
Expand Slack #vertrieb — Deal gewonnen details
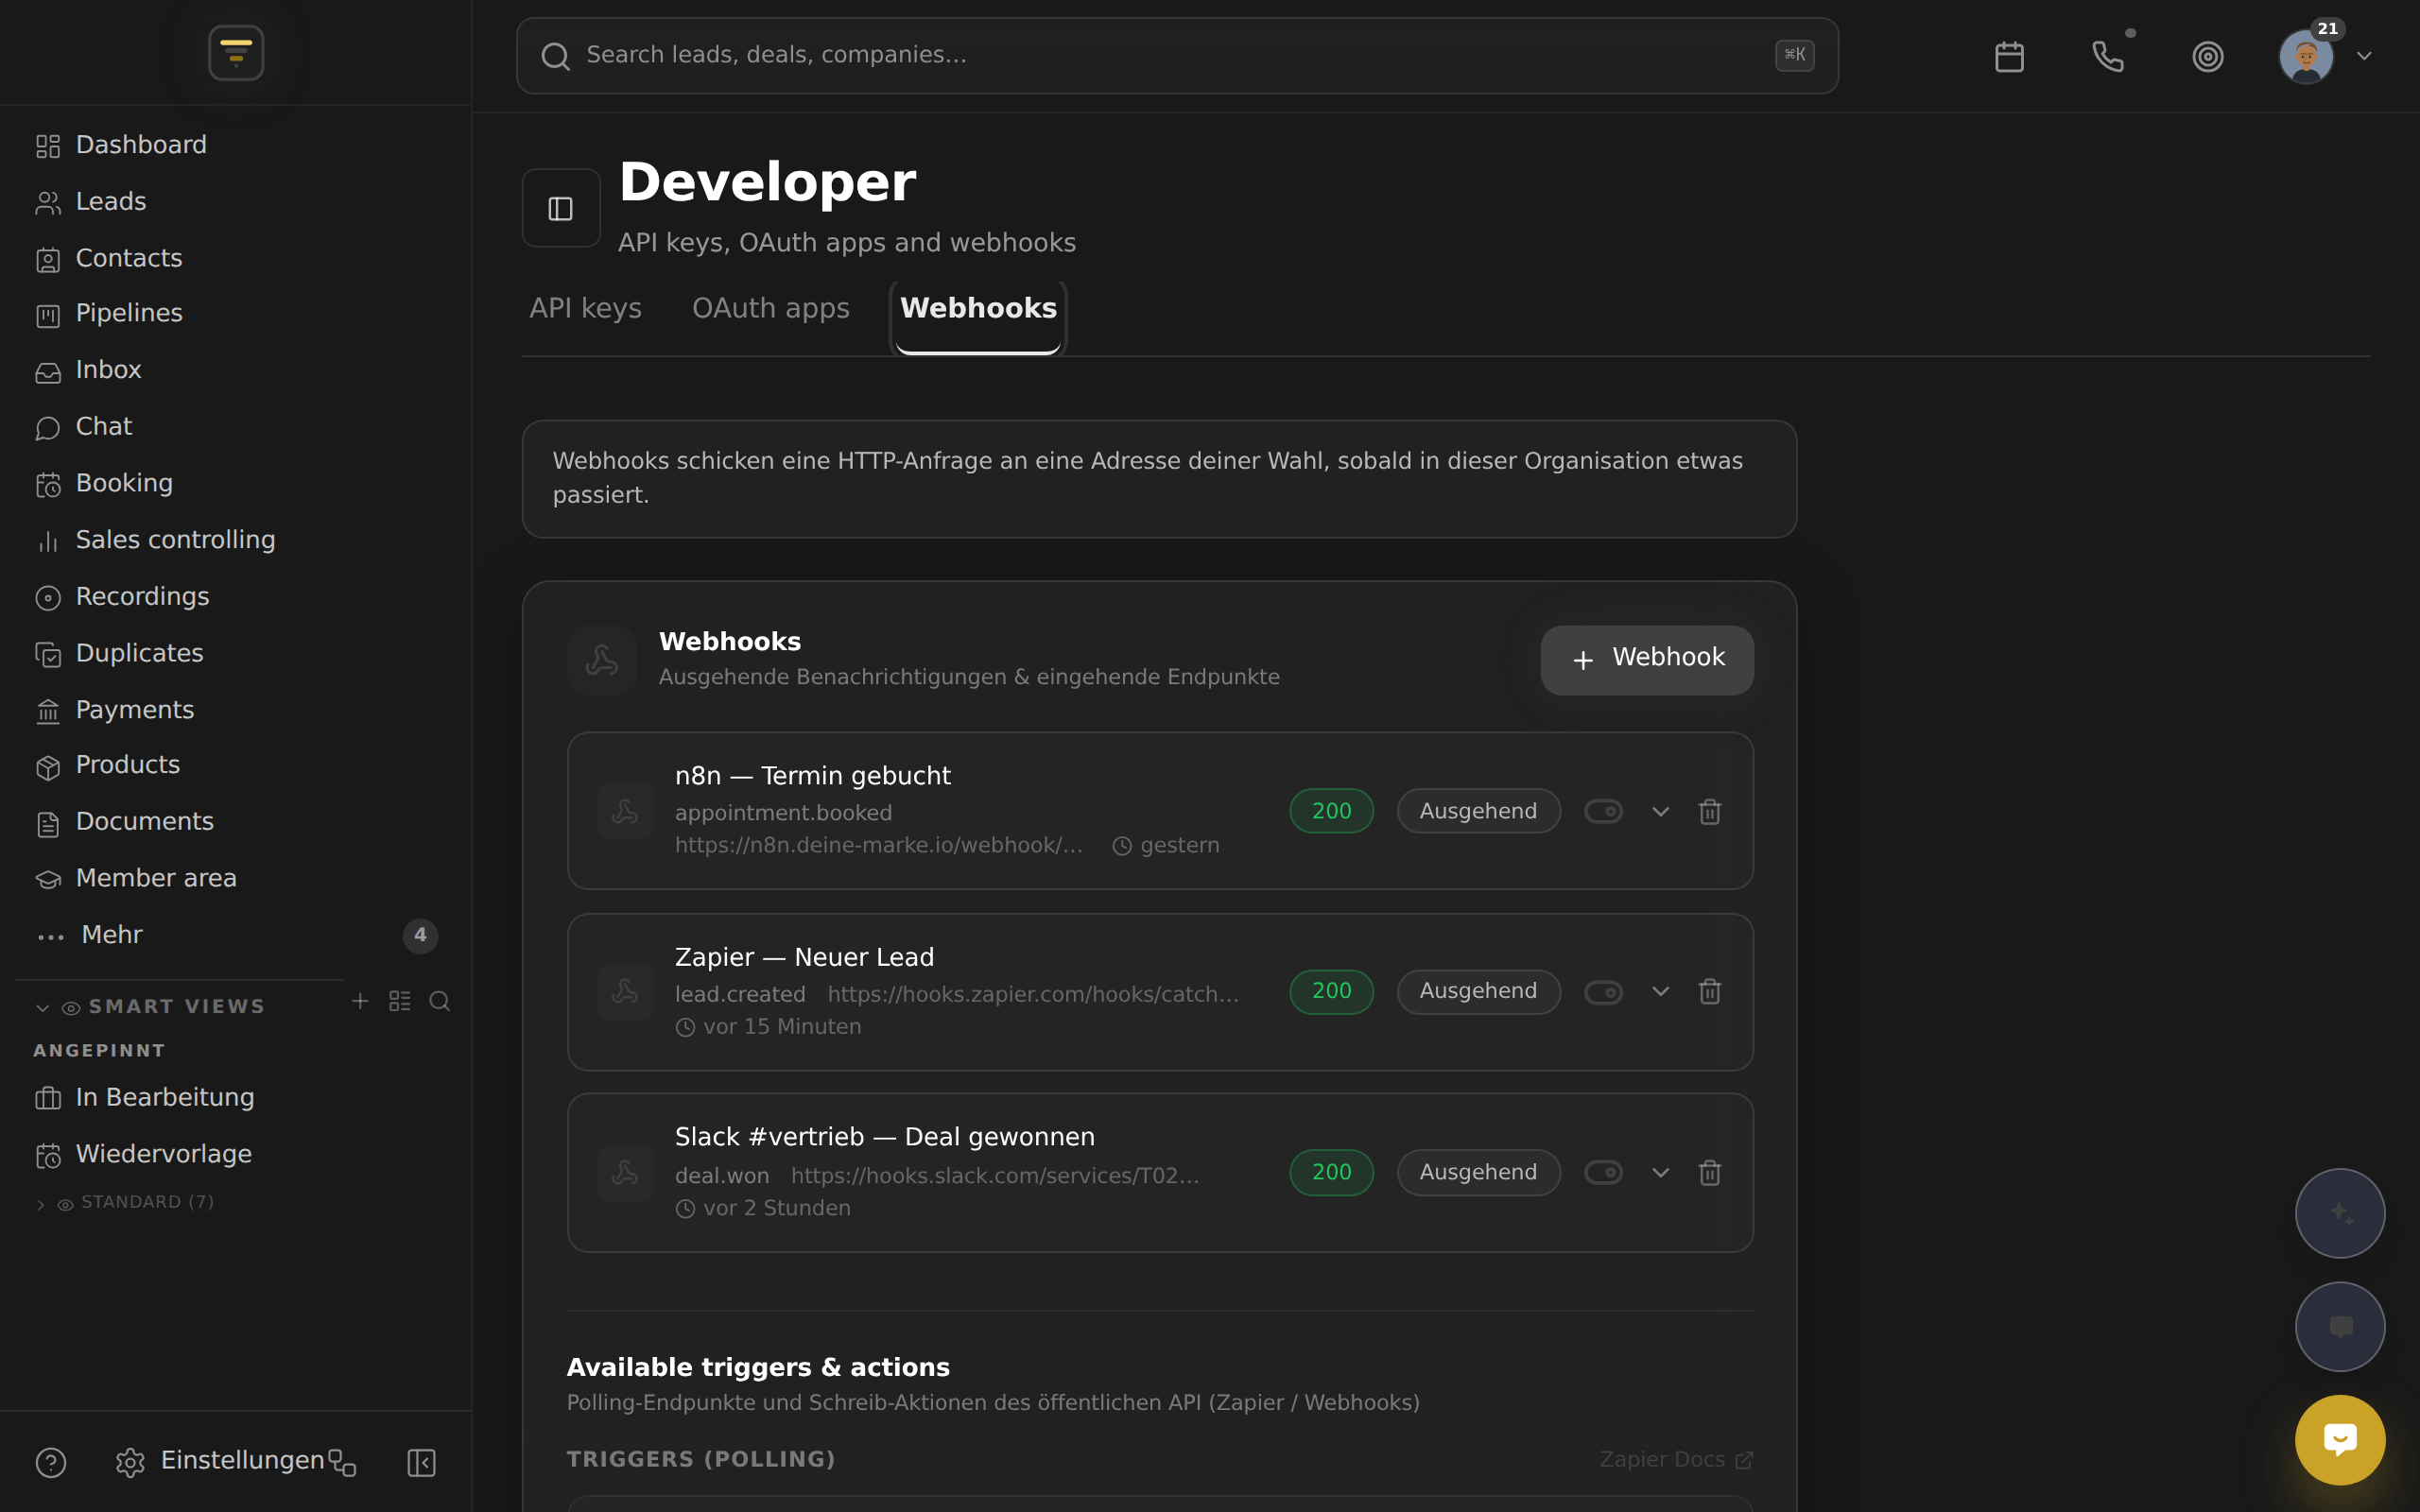click(x=1661, y=1172)
